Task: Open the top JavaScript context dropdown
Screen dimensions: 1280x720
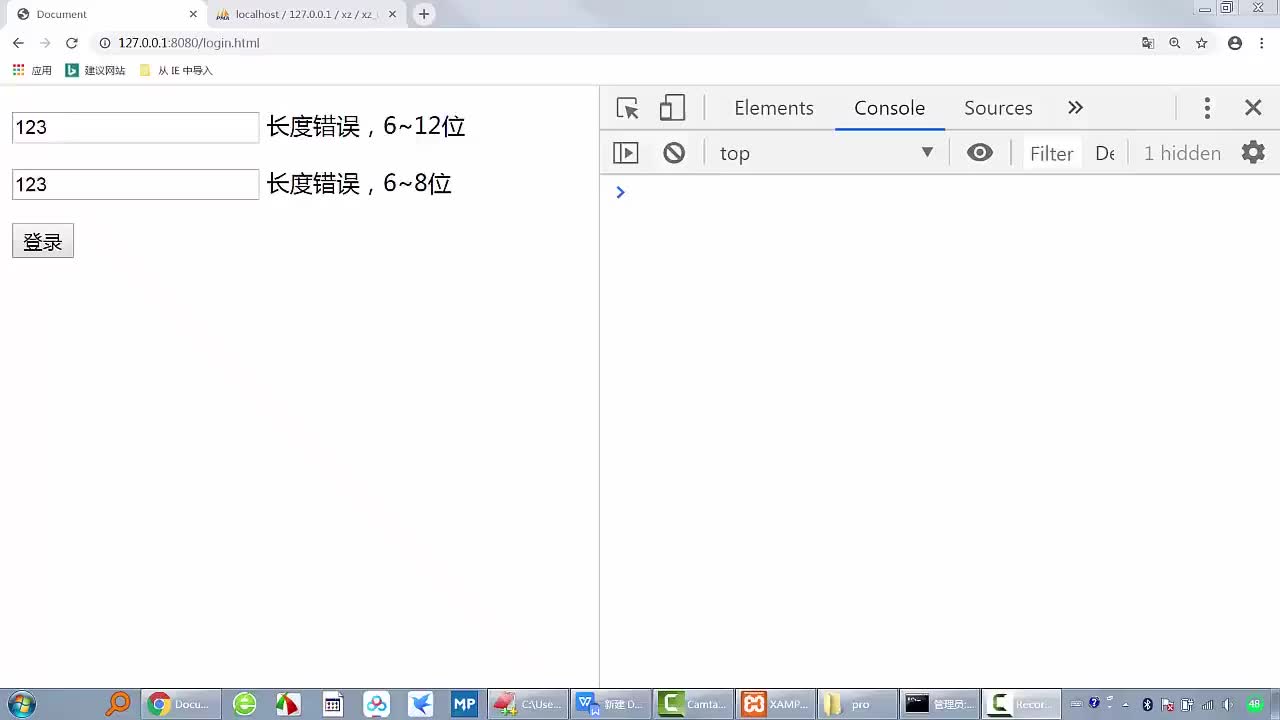Action: tap(826, 153)
